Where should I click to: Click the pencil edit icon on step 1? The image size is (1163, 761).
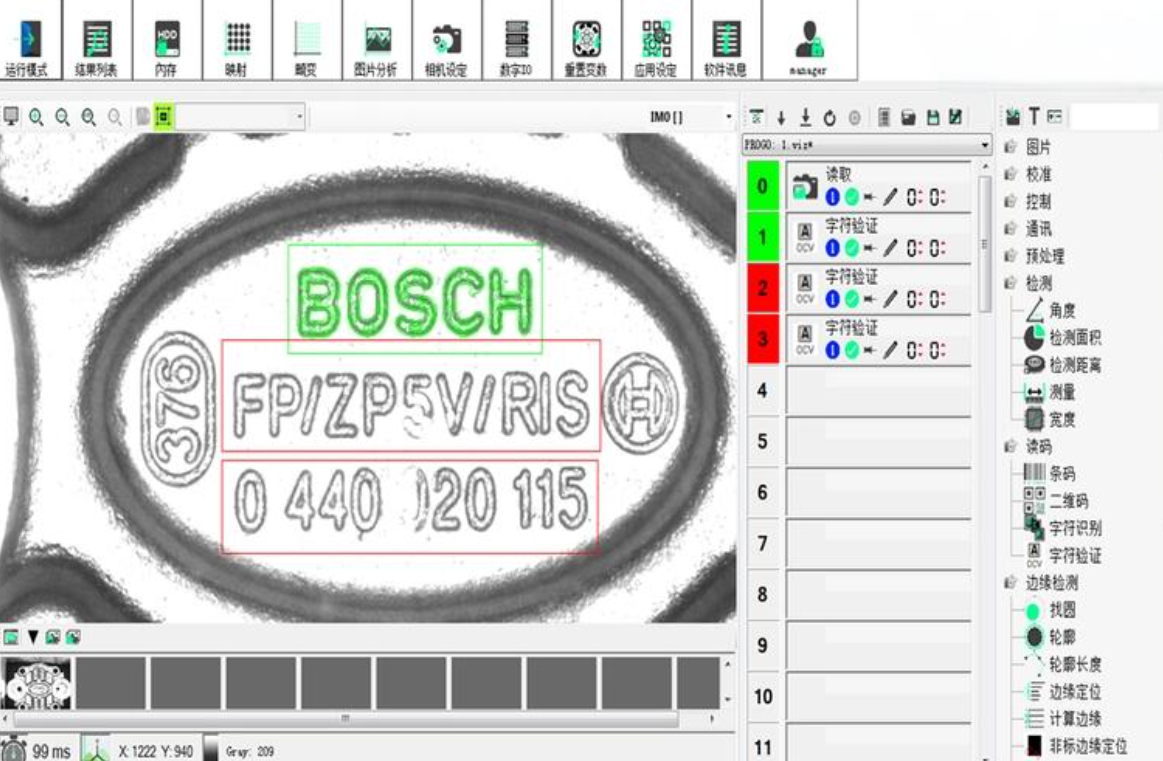890,248
